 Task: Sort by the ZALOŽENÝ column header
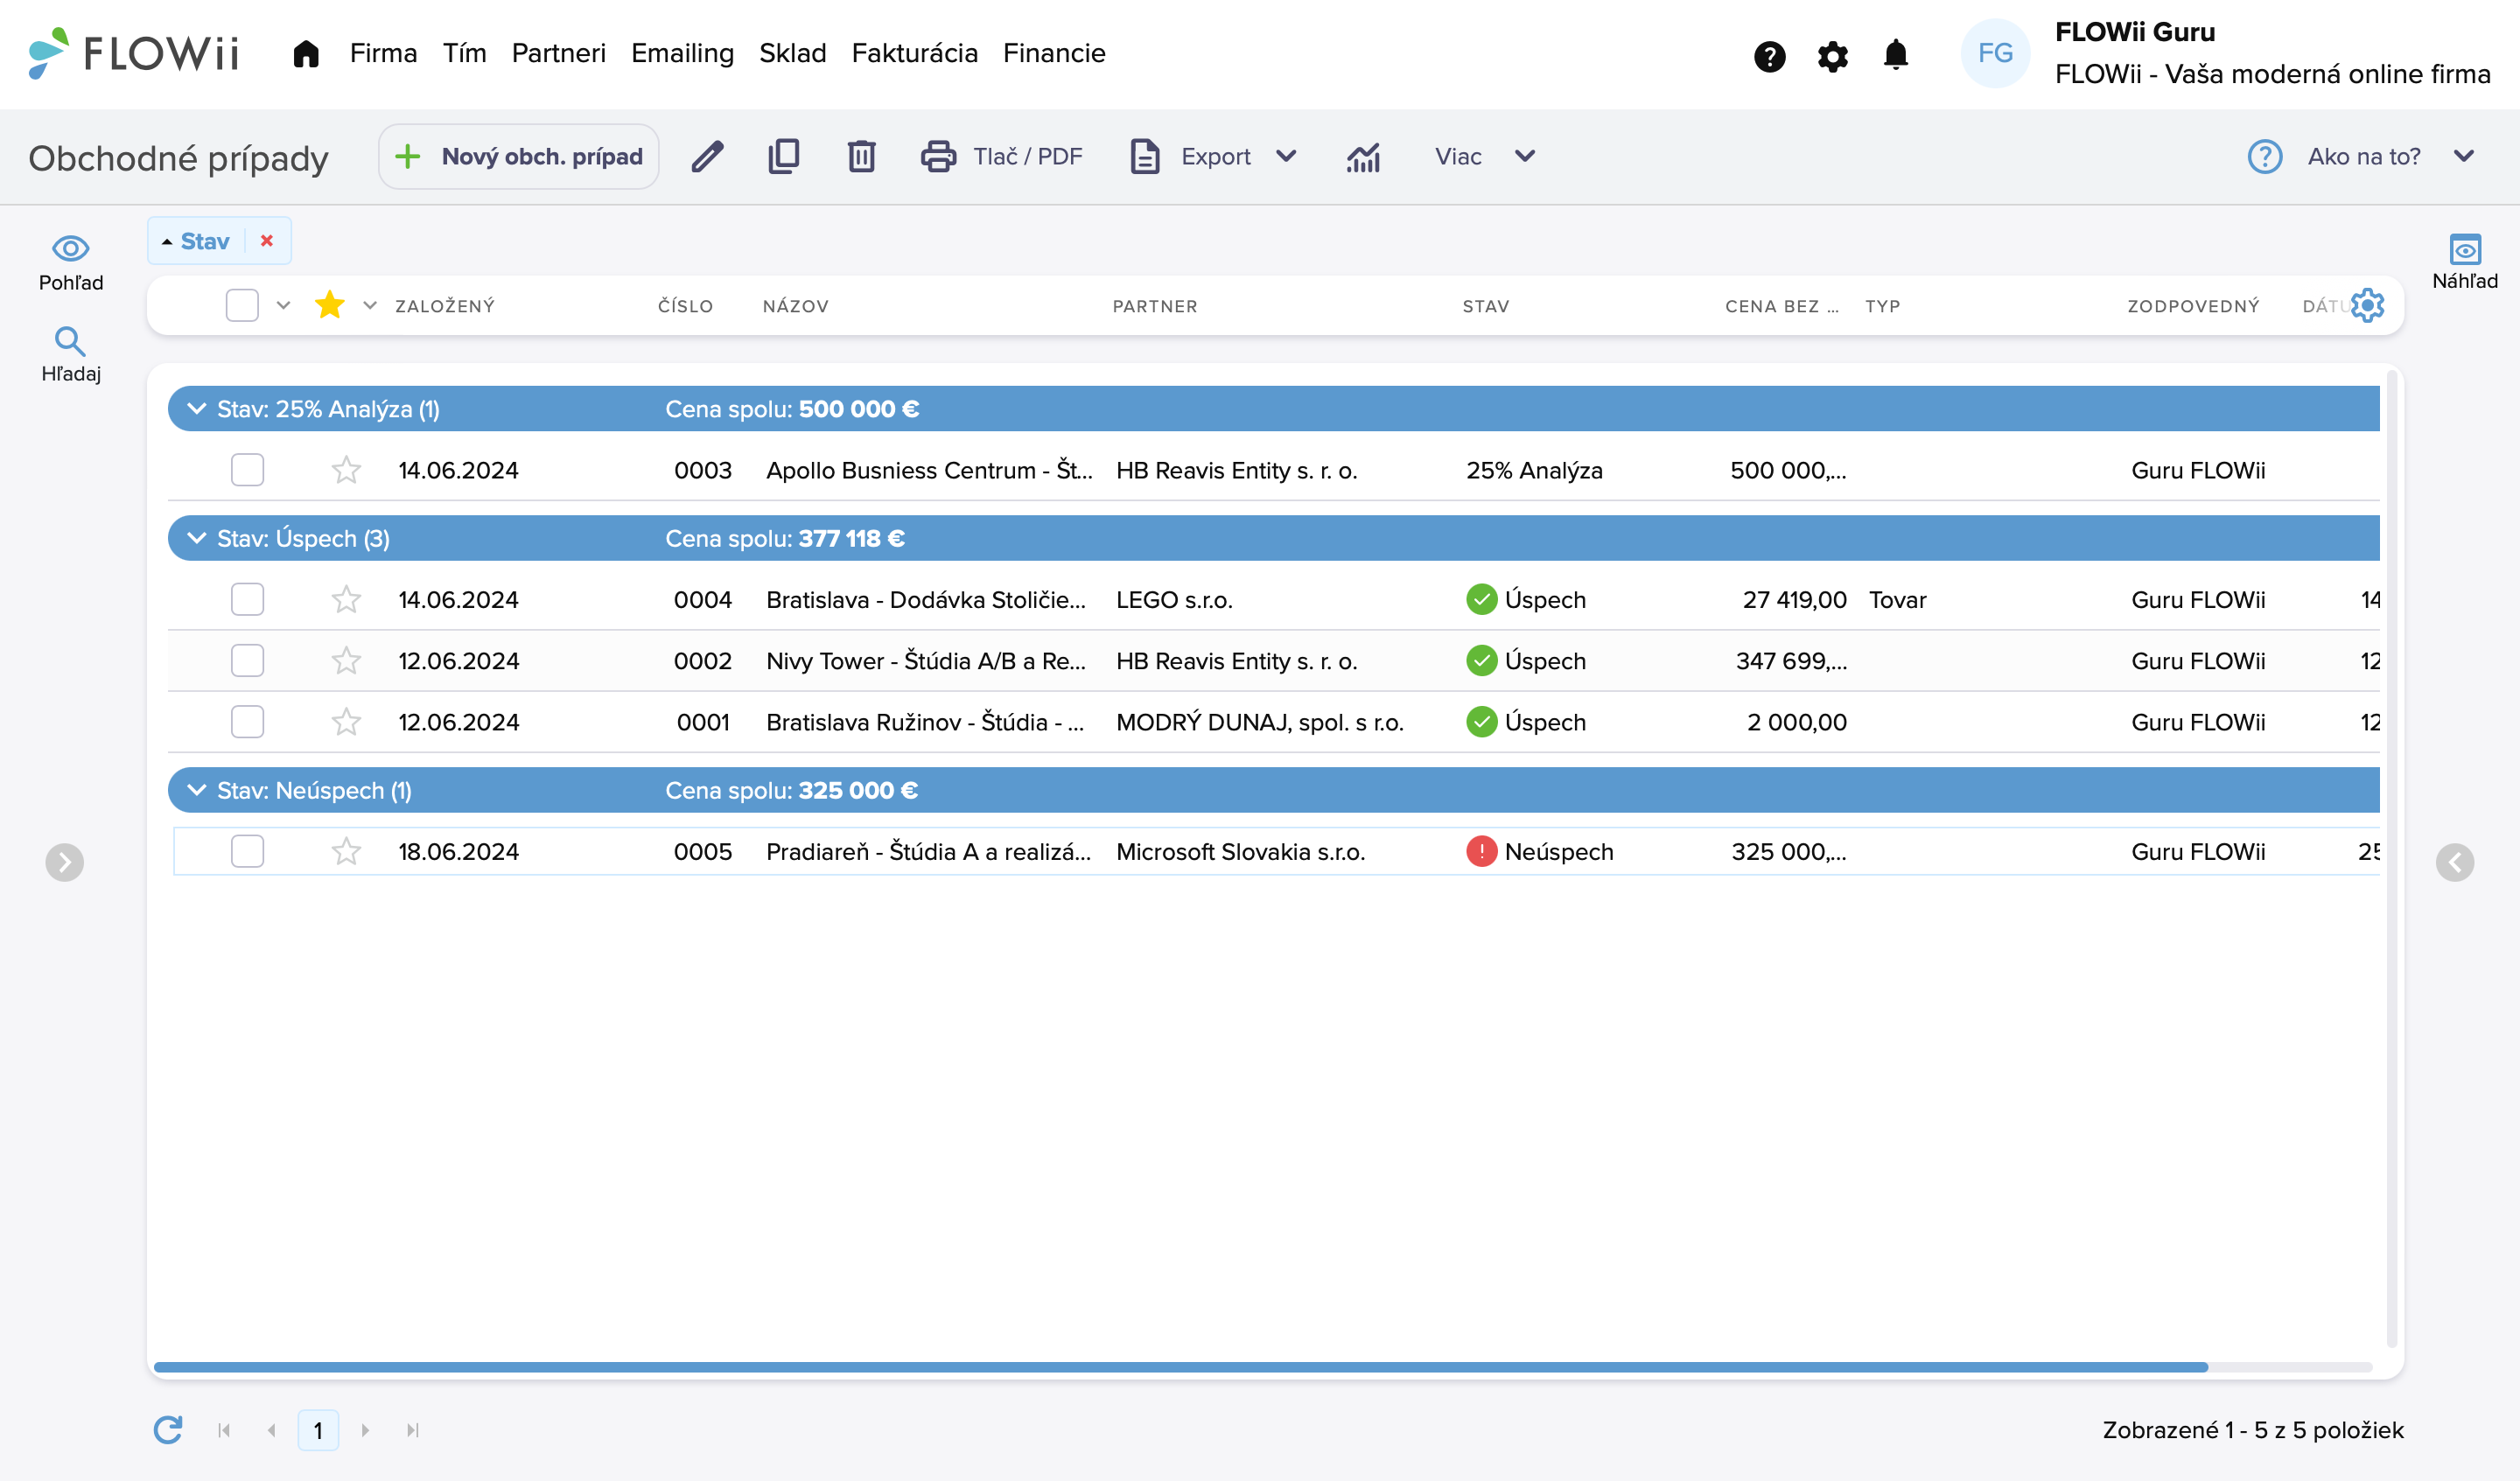(x=445, y=306)
